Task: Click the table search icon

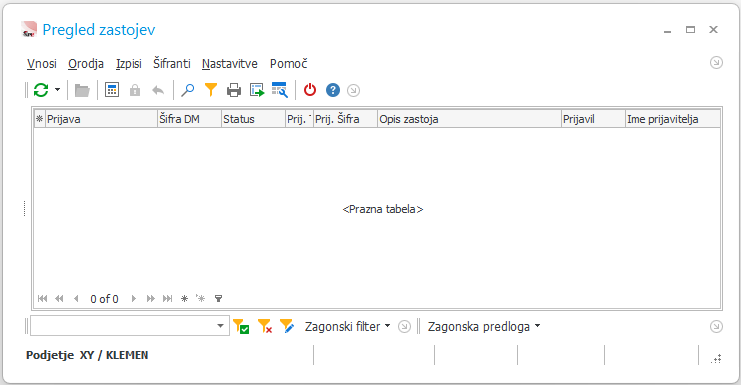Action: coord(280,90)
